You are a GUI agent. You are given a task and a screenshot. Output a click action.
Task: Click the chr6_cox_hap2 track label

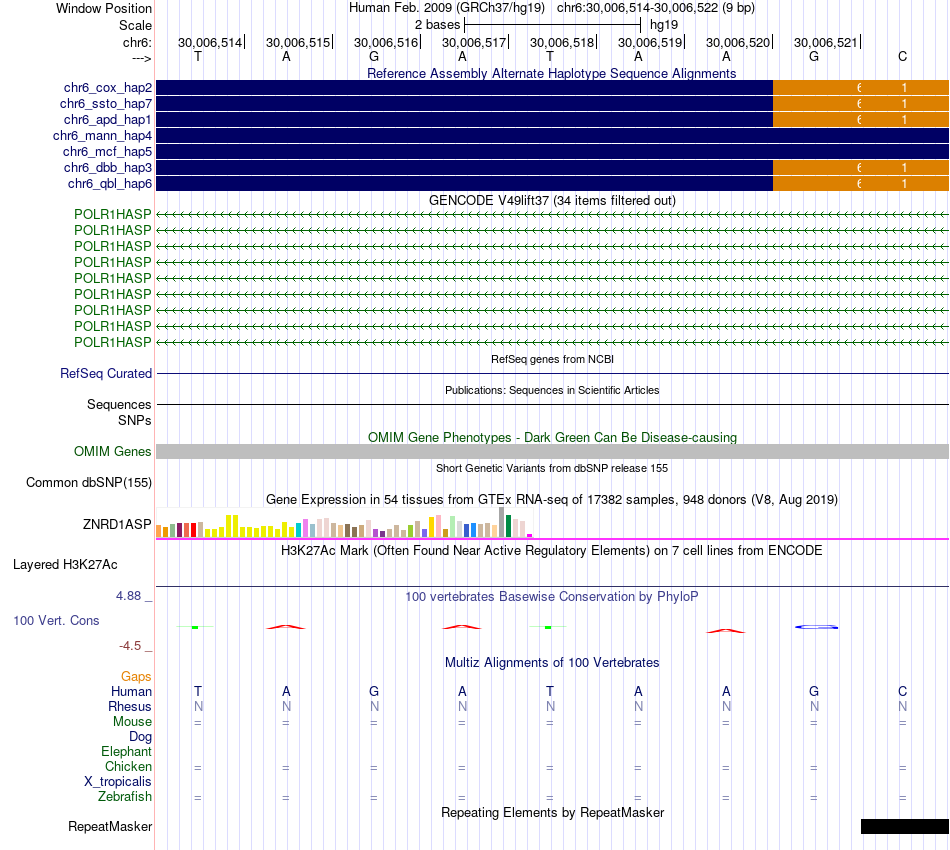[107, 88]
